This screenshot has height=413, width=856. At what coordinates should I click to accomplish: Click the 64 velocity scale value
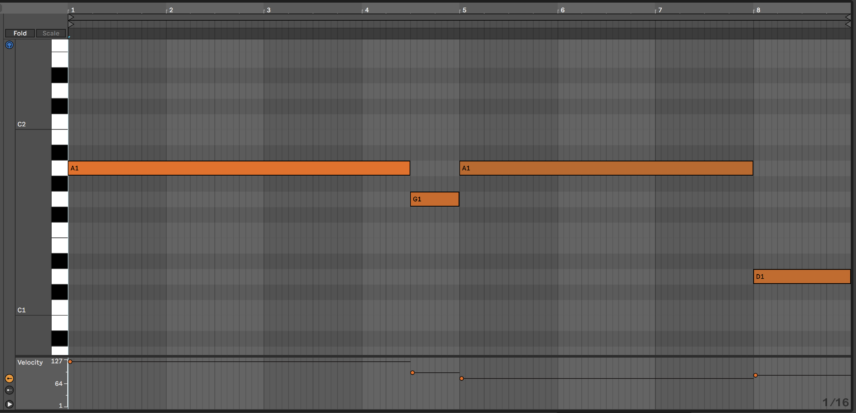tap(58, 384)
